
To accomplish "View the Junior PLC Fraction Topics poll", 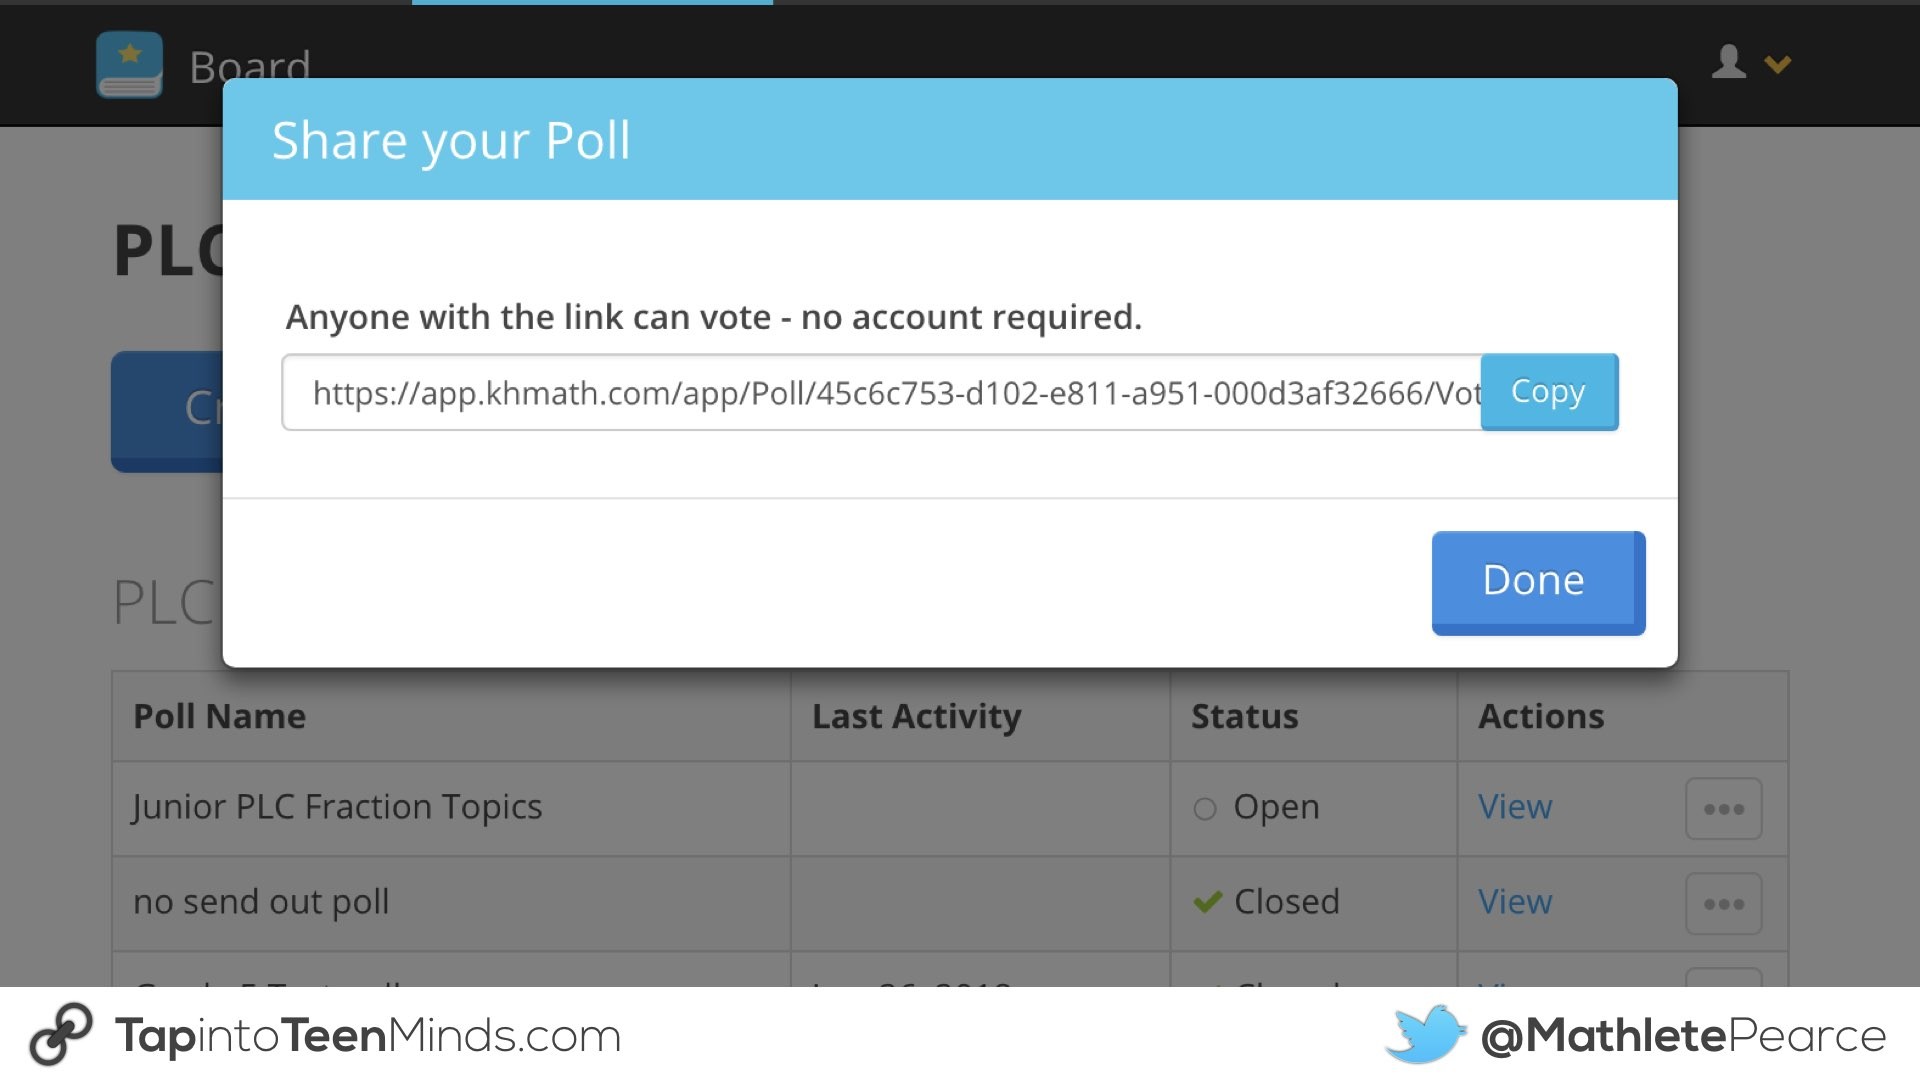I will [1515, 807].
